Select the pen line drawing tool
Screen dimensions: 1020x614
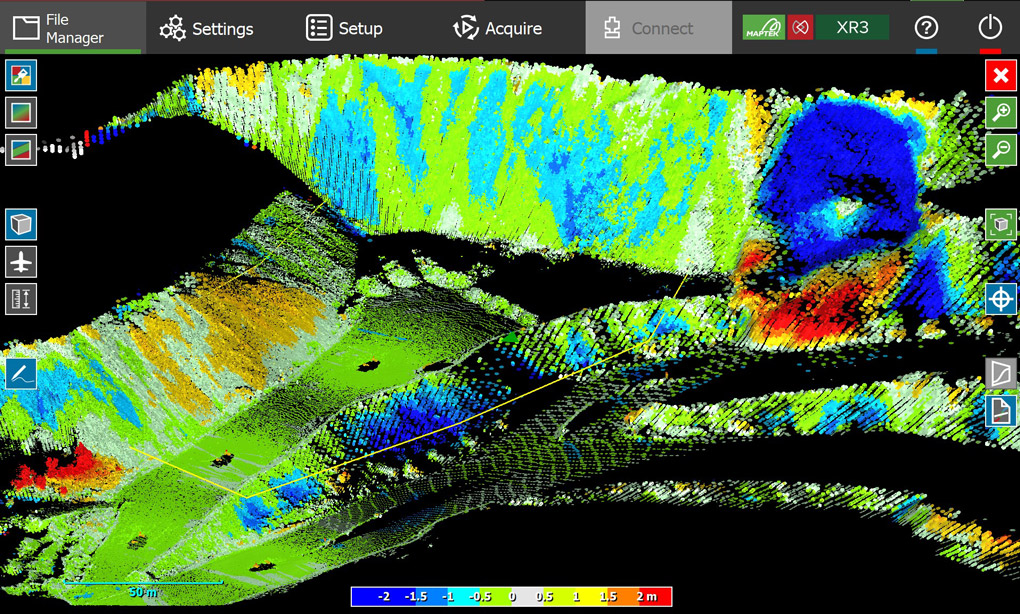pyautogui.click(x=21, y=374)
